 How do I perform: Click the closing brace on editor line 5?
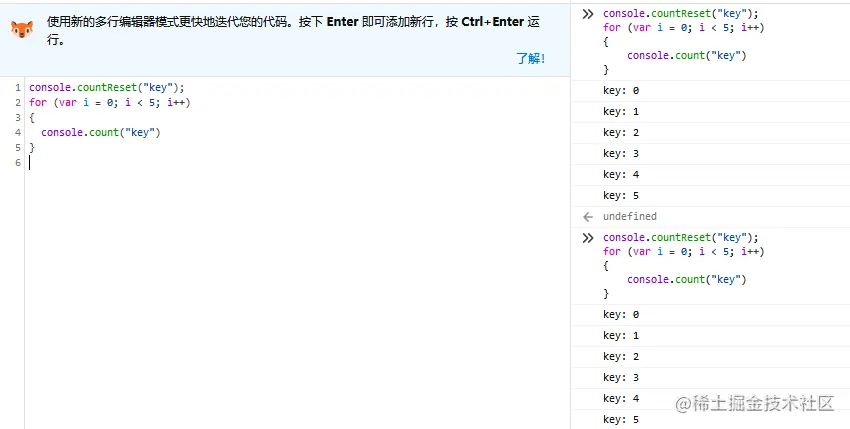(31, 148)
